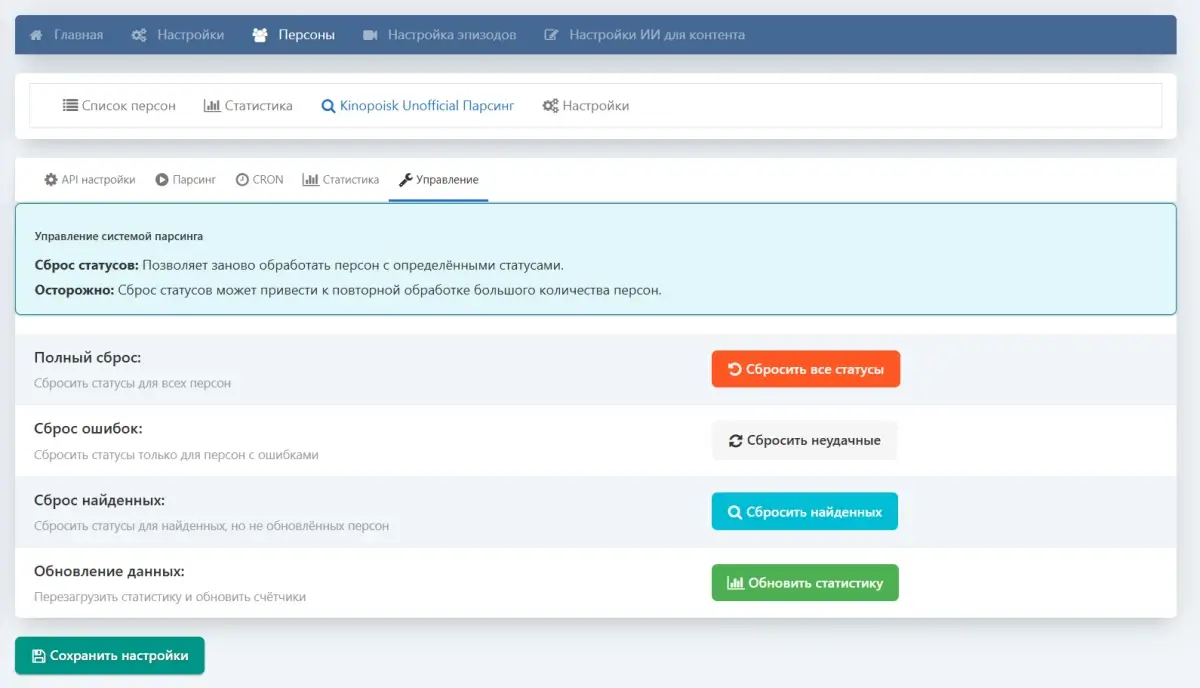Click the gears icon beside Настройки in top bar
This screenshot has height=688, width=1200.
click(x=140, y=35)
